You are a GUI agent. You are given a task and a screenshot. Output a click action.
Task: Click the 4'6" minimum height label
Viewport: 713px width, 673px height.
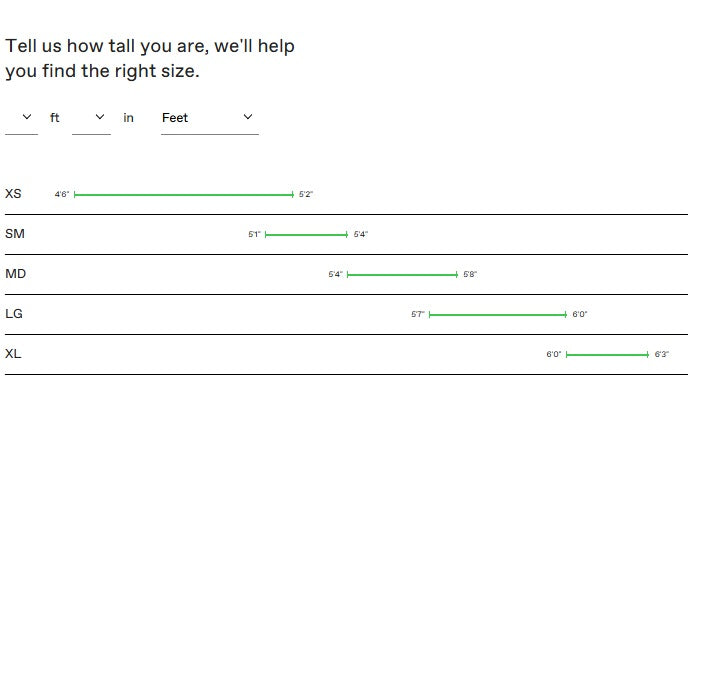point(62,195)
